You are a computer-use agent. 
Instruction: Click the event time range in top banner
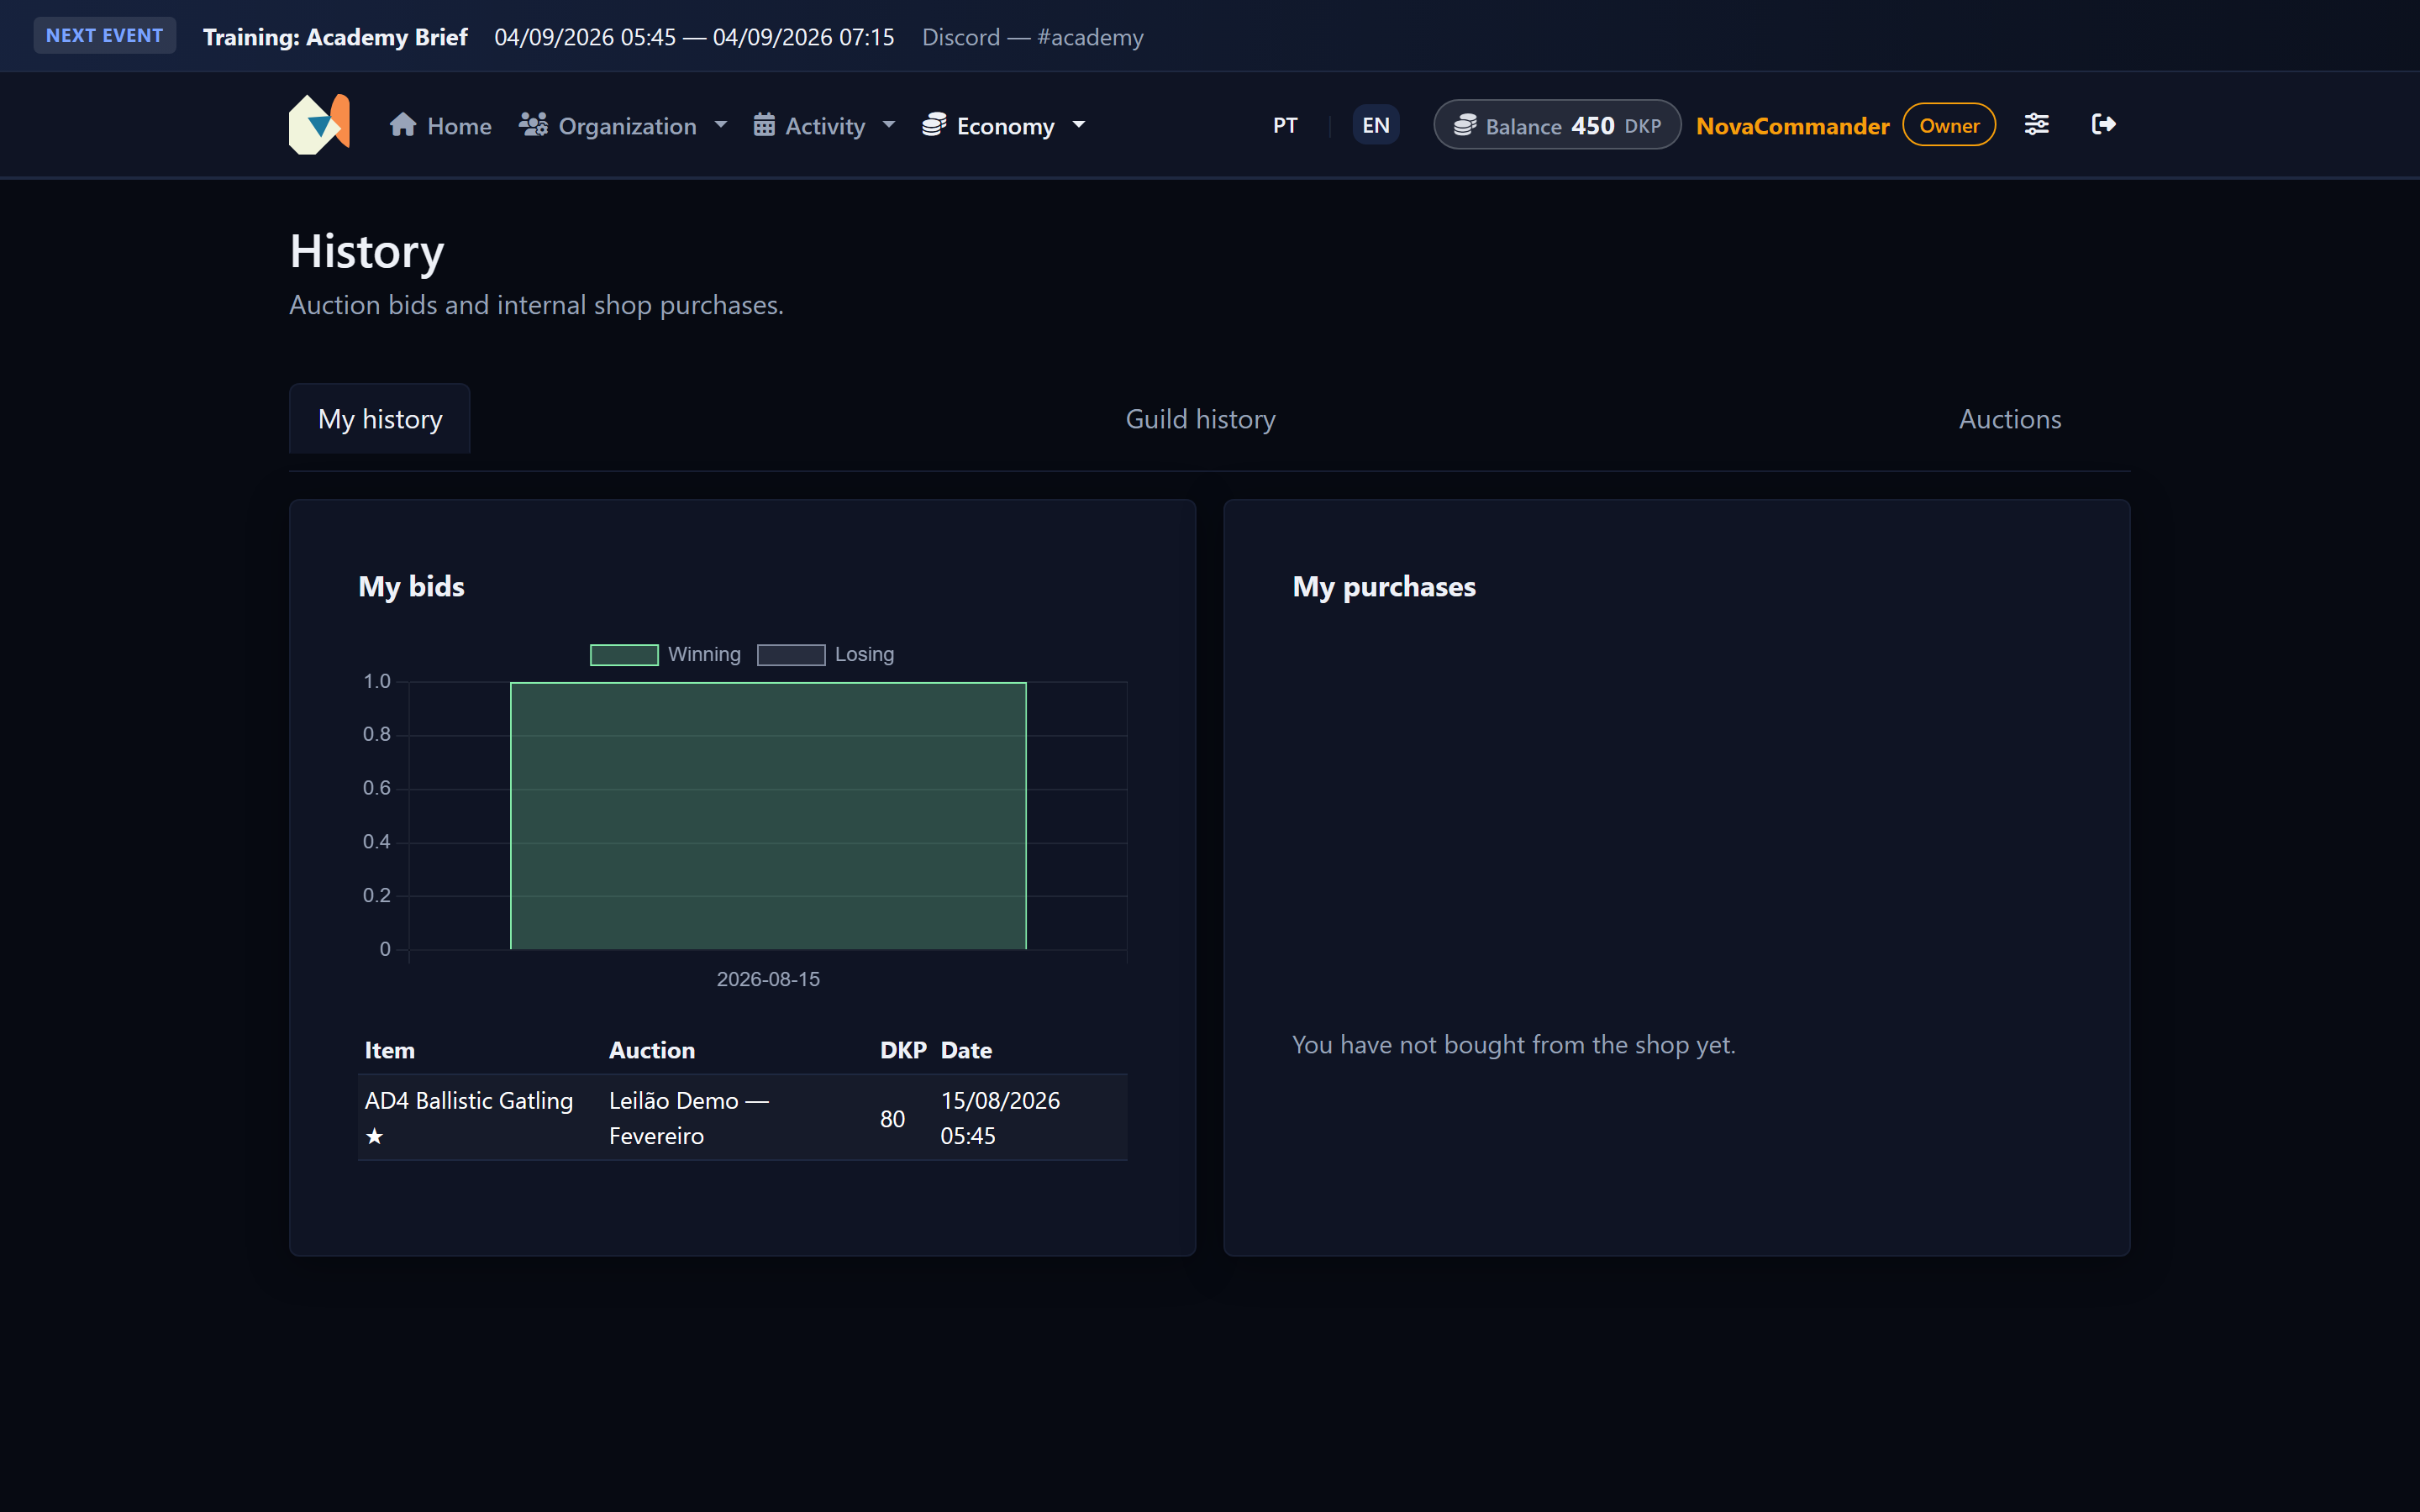(694, 37)
